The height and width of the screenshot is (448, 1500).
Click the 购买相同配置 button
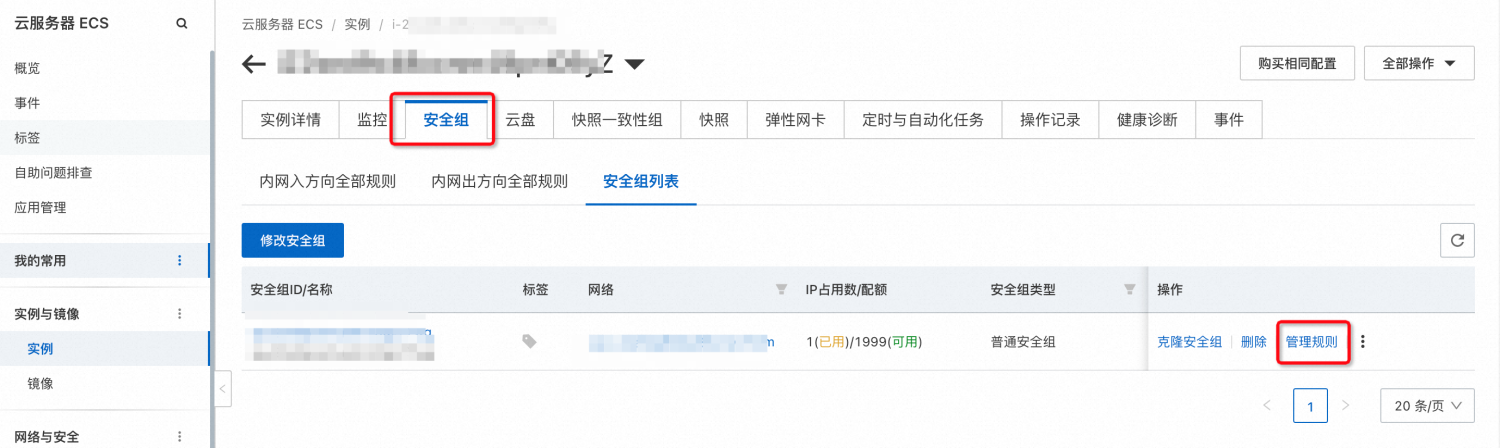(1297, 63)
